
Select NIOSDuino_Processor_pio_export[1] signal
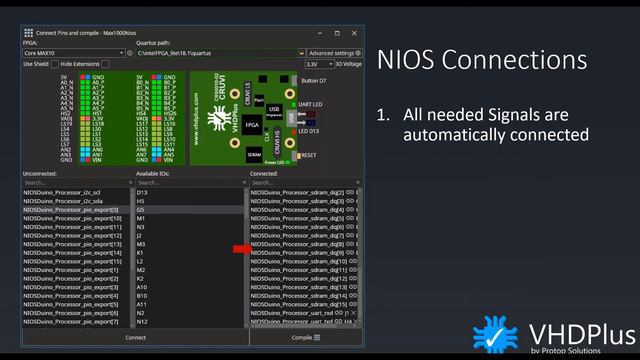[x=76, y=270]
